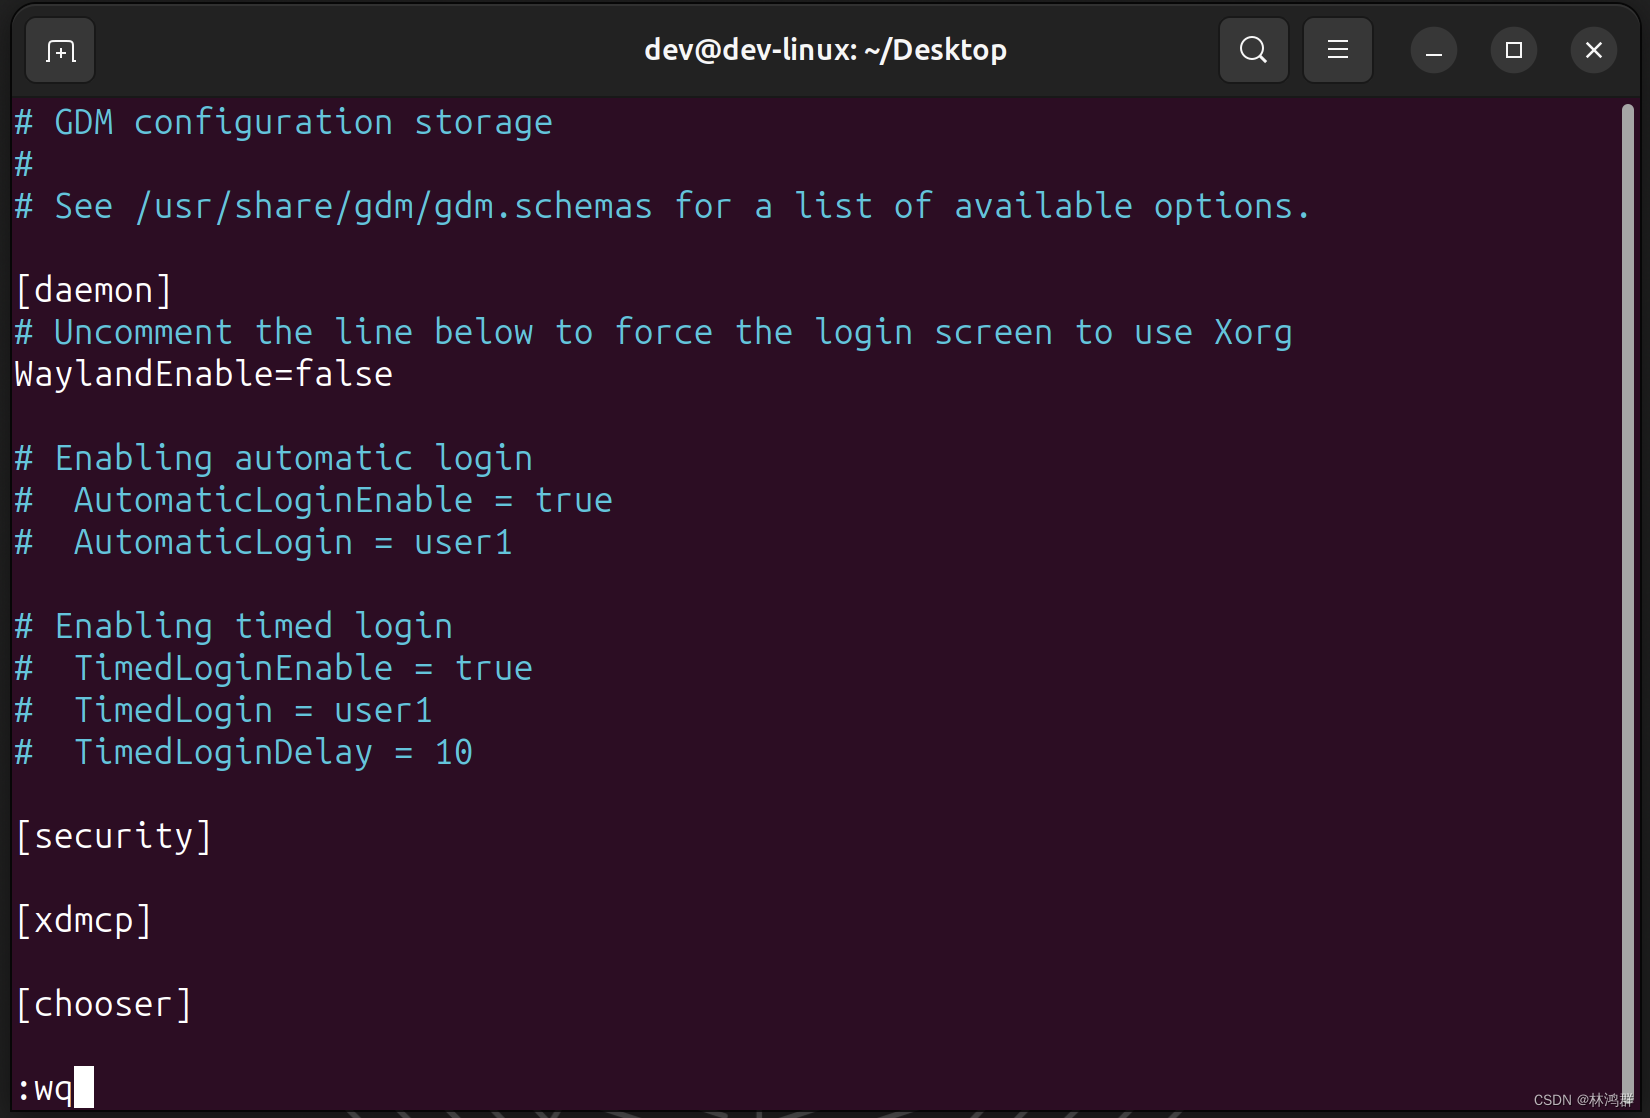Click the '# Enabling automatic login' comment
Screen dimensions: 1650x1118
point(273,458)
